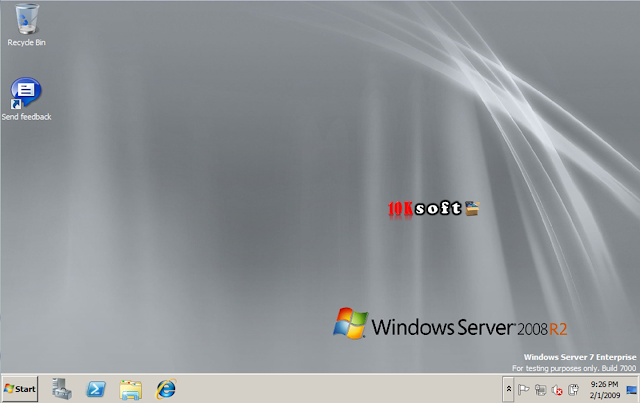Open the Action Center flag icon
Screen dimensions: 640x403
[523, 390]
